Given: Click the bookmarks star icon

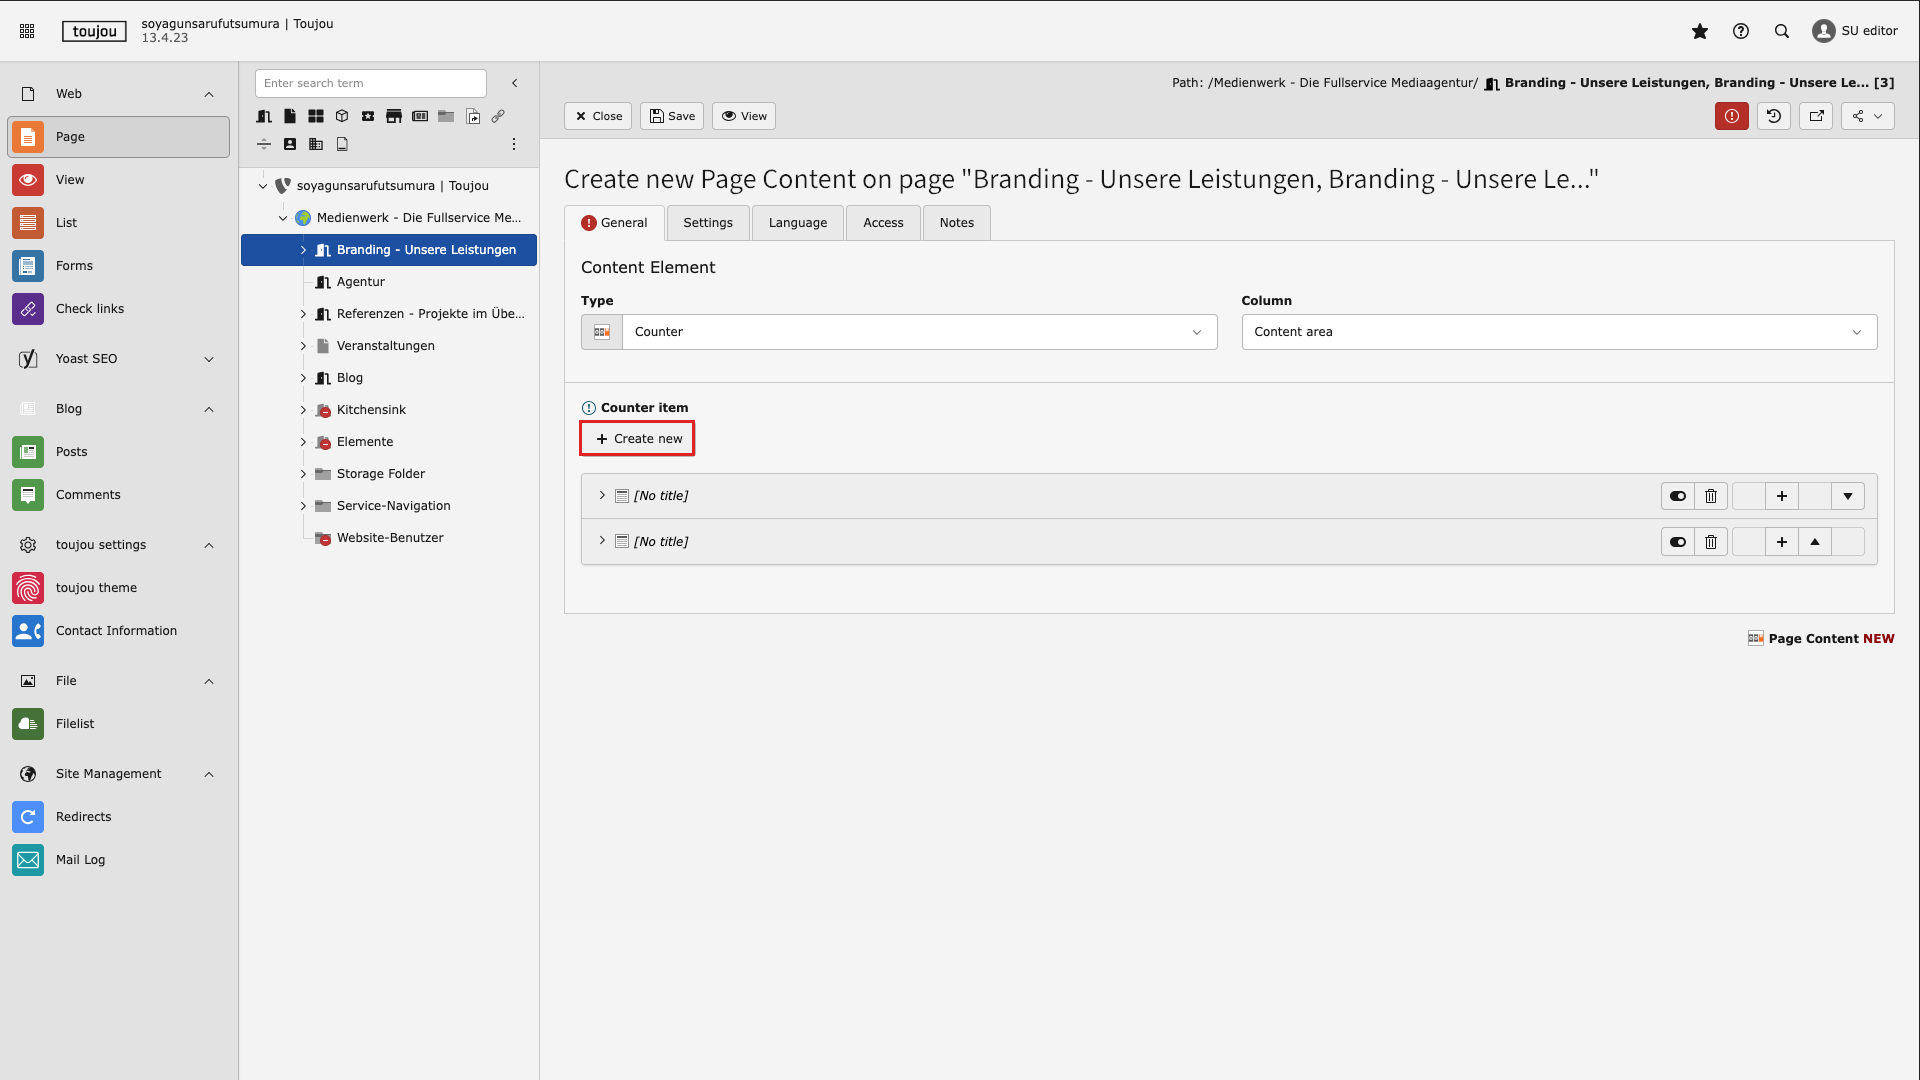Looking at the screenshot, I should [1699, 31].
